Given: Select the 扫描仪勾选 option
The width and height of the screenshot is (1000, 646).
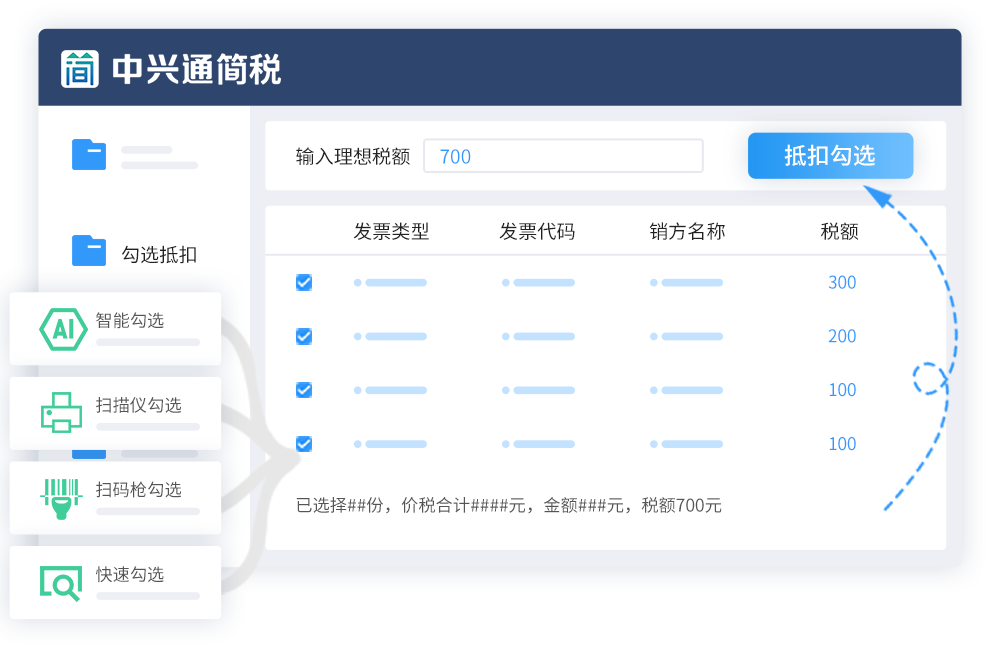Looking at the screenshot, I should click(115, 413).
